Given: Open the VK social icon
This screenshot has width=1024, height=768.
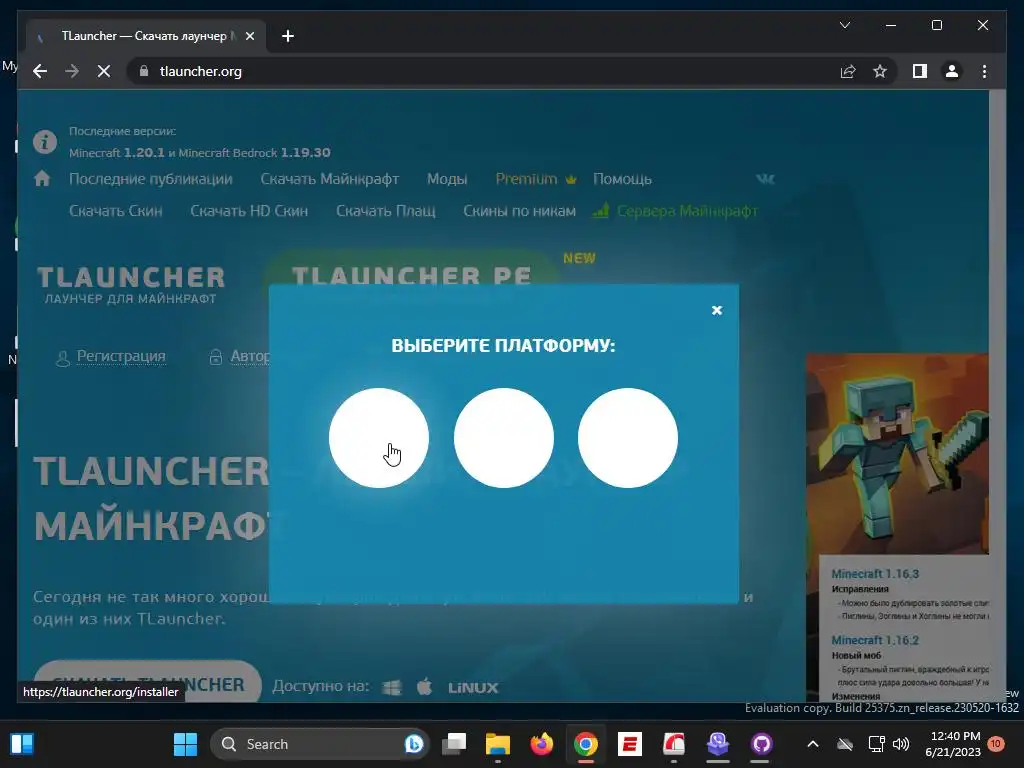Looking at the screenshot, I should [x=765, y=178].
